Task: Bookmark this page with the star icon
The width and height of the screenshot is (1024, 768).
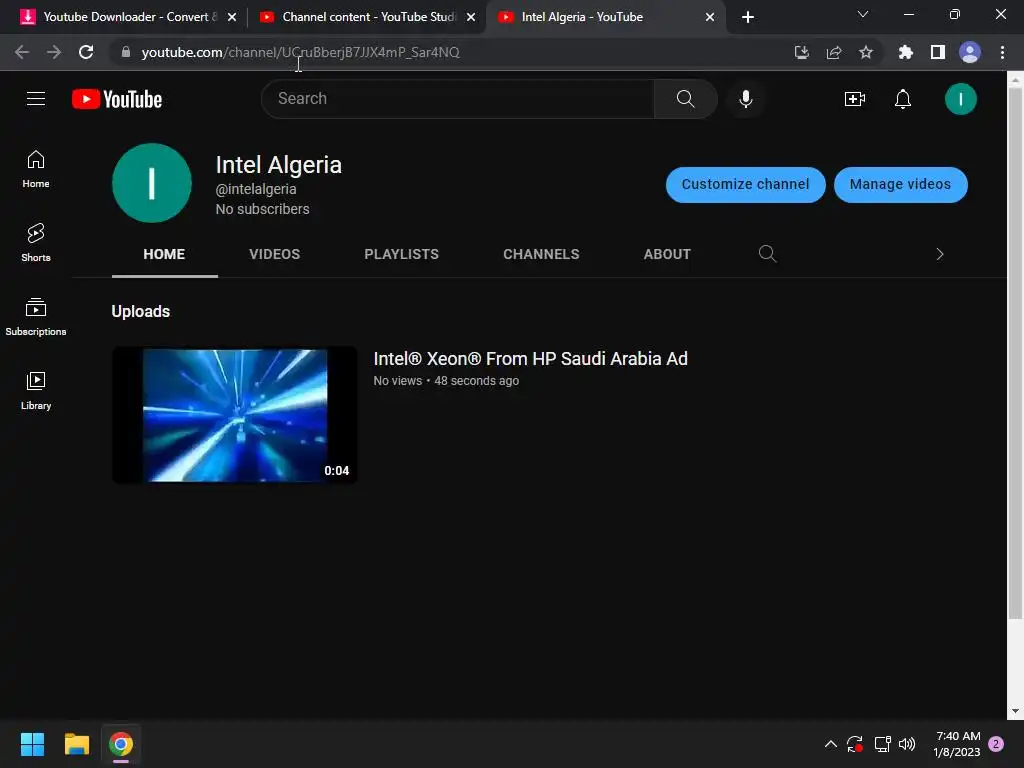Action: coord(865,52)
